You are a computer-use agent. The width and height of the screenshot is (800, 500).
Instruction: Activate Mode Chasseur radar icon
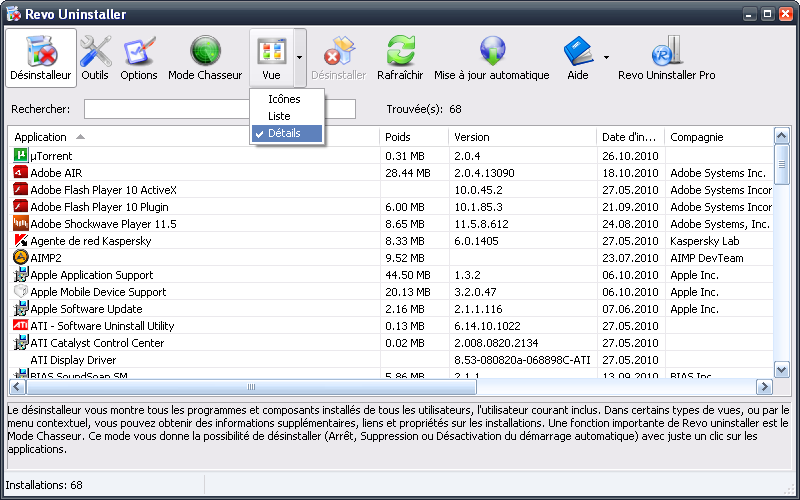[205, 51]
